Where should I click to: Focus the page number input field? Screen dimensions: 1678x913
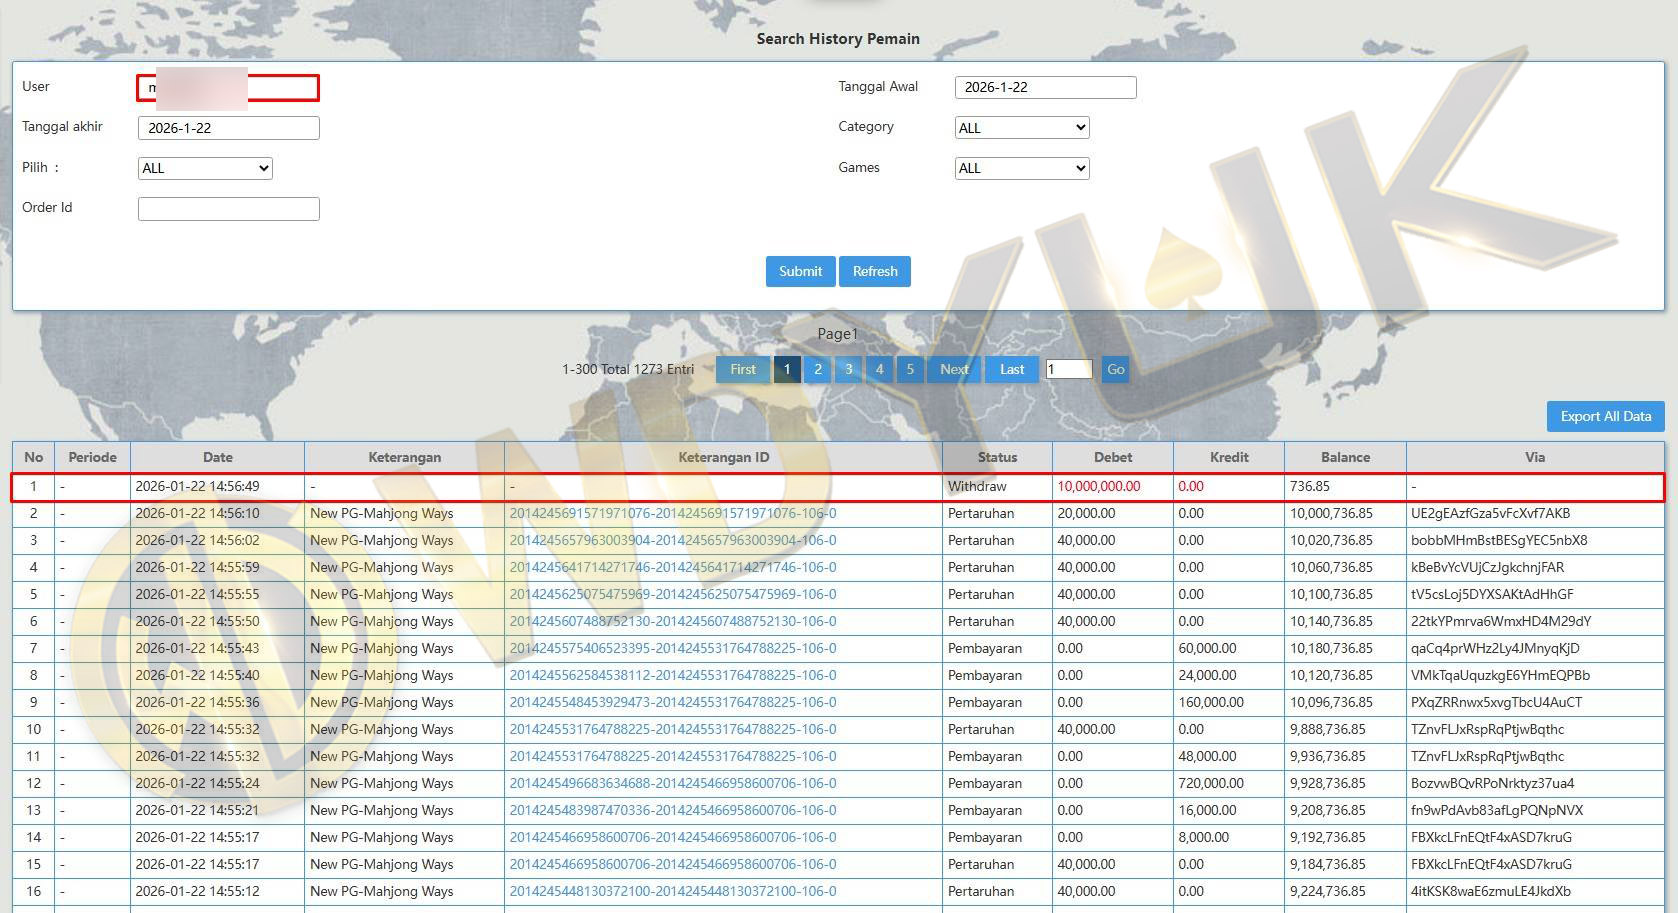[1068, 369]
